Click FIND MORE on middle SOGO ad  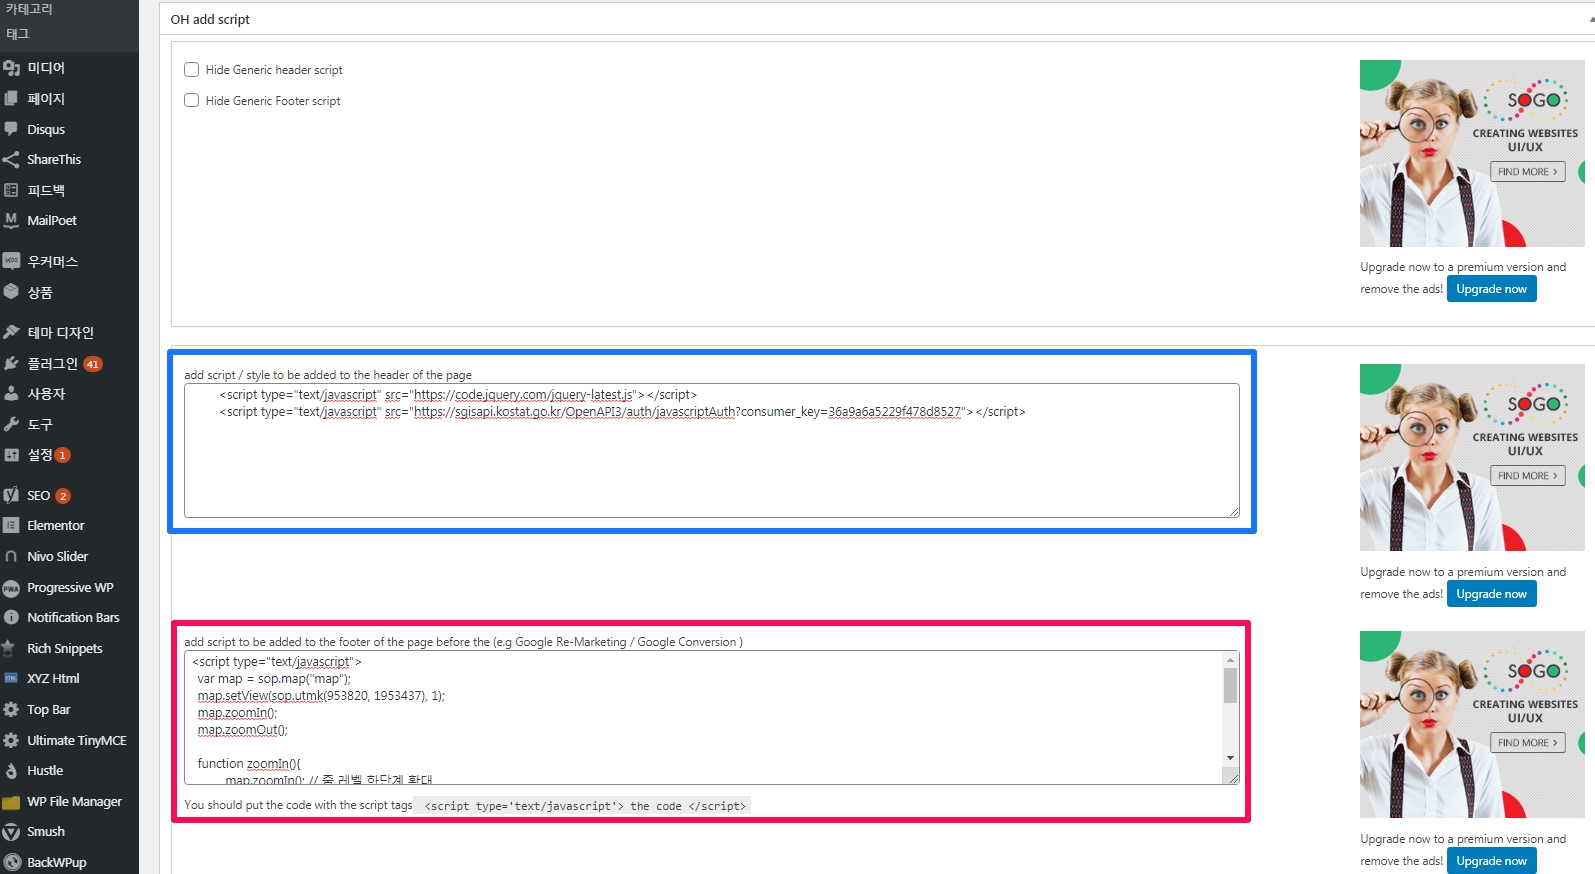click(x=1527, y=476)
